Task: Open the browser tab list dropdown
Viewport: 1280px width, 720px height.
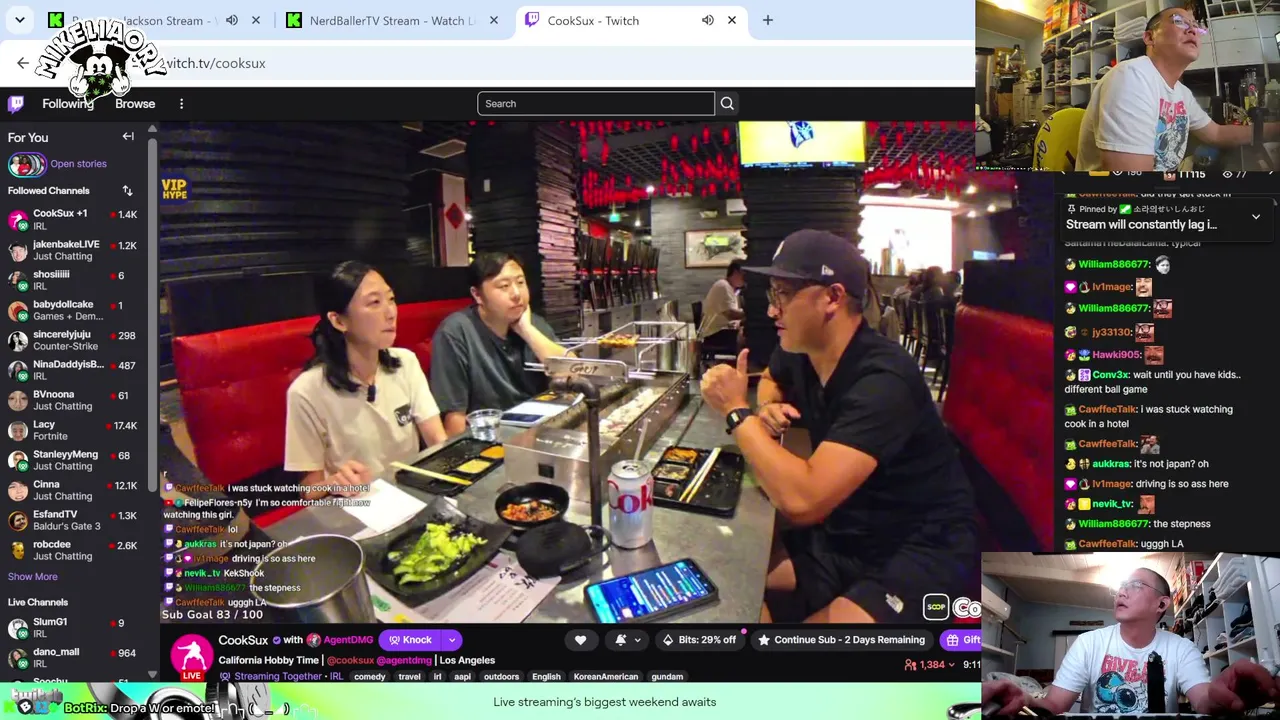Action: point(20,20)
